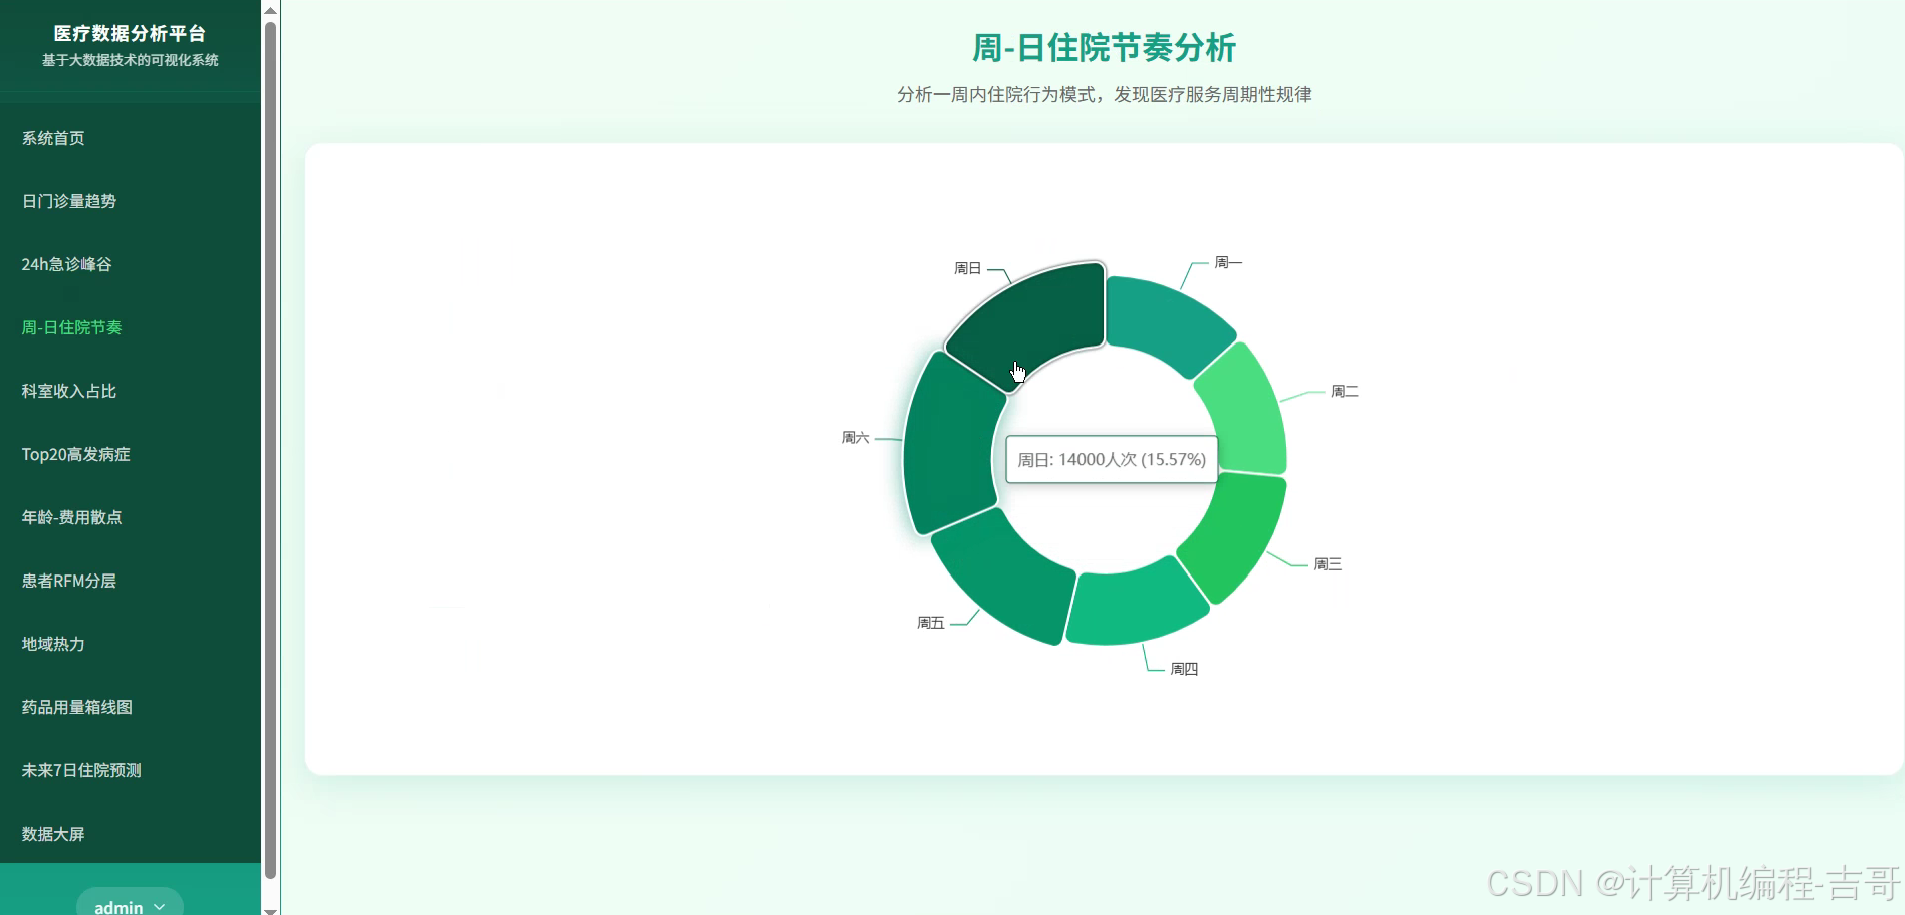Navigate to Top20高发病症
The height and width of the screenshot is (915, 1905).
click(76, 454)
